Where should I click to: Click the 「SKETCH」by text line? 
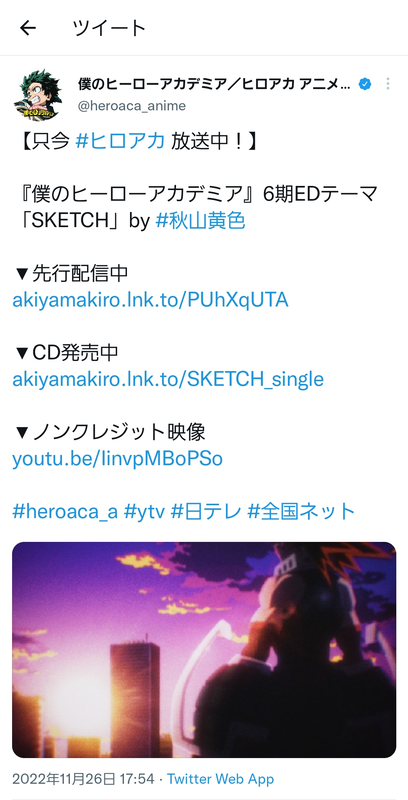tap(81, 220)
